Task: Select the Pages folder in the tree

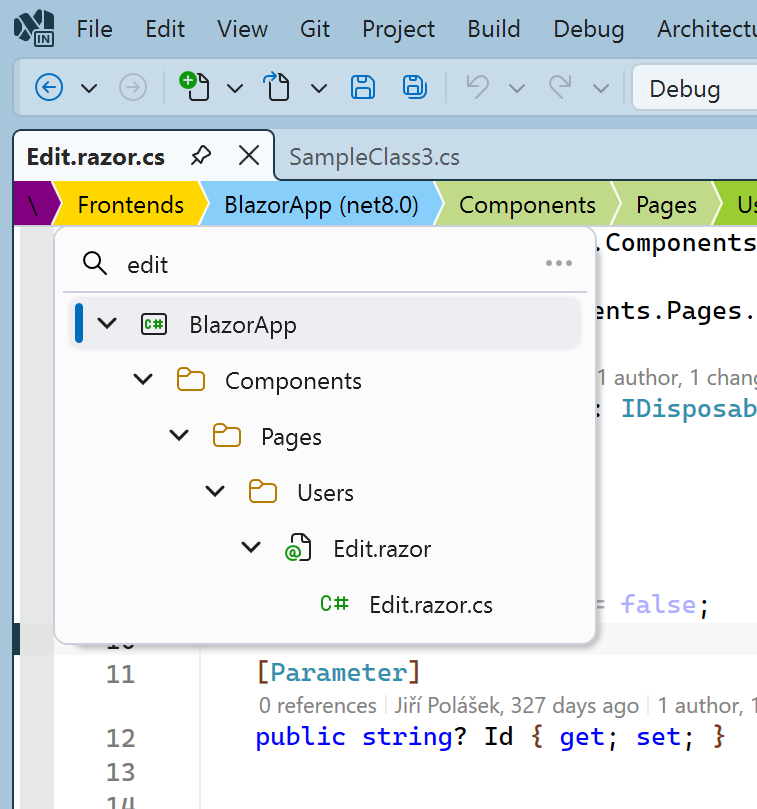Action: (x=291, y=437)
